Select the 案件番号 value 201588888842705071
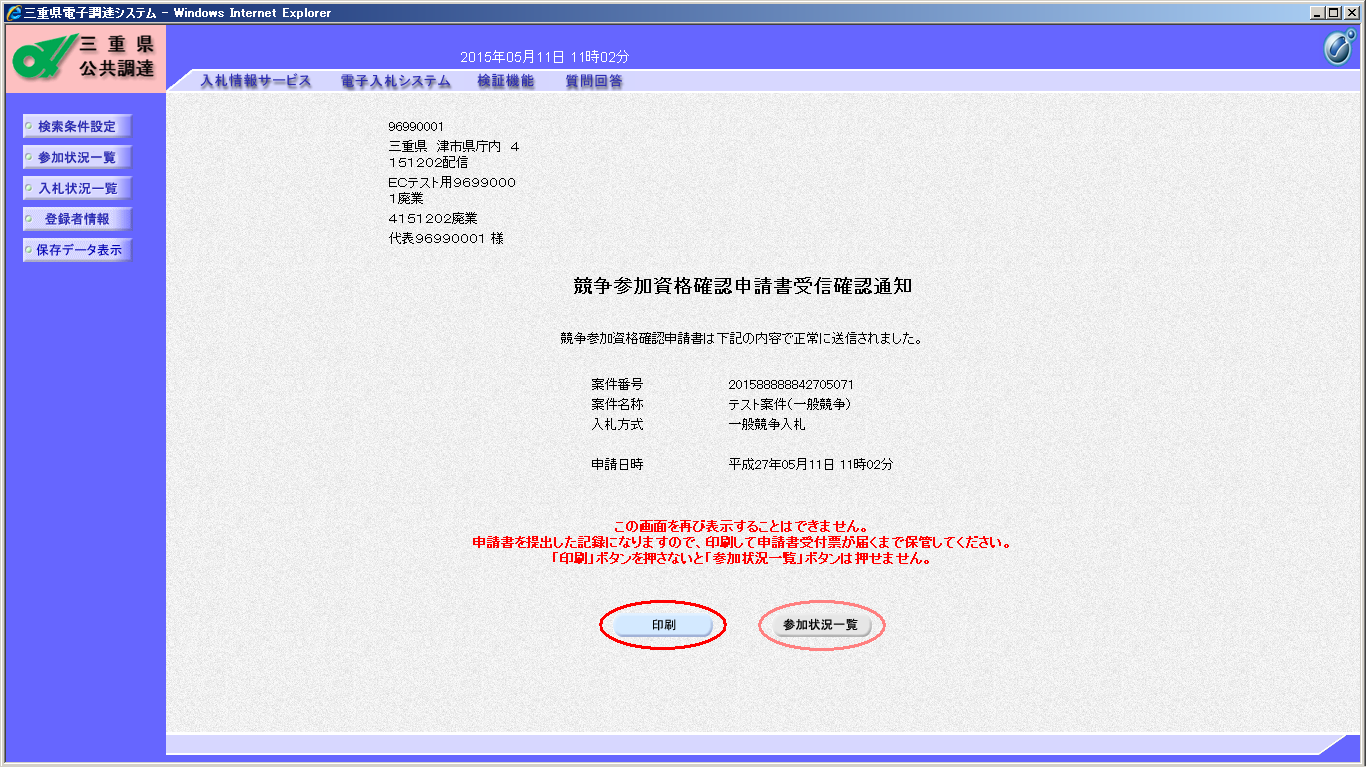The height and width of the screenshot is (768, 1366). [x=791, y=385]
